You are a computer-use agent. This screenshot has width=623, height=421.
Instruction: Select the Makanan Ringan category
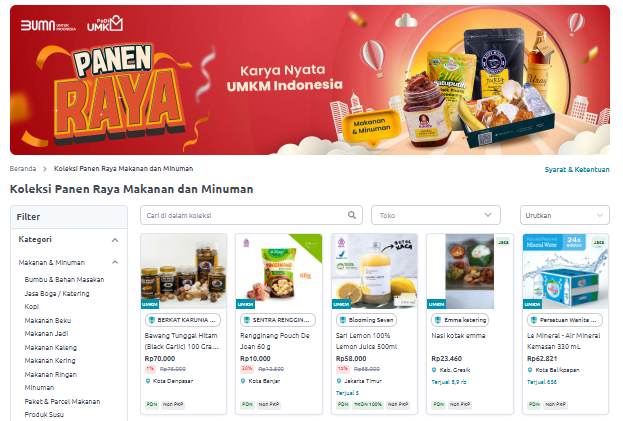point(51,374)
